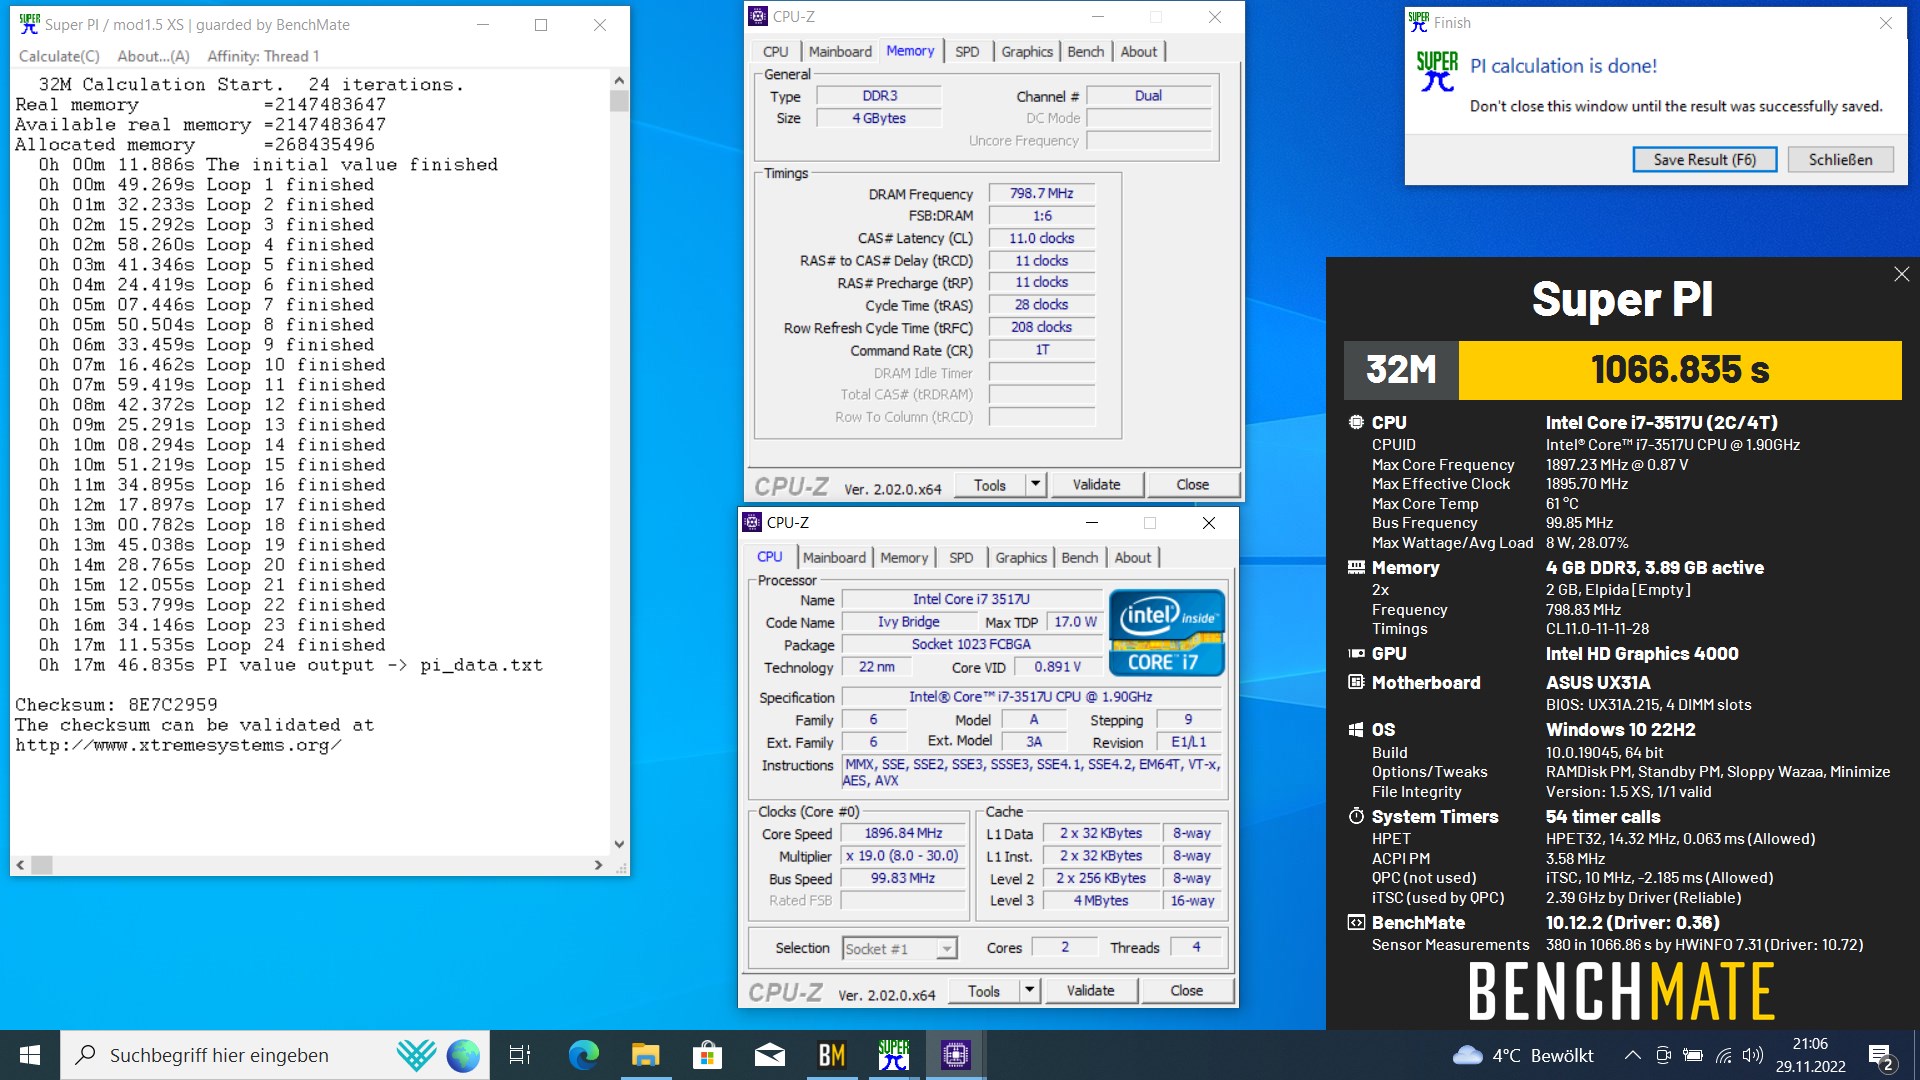Open Graphics tab in upper CPU-Z

1027,52
